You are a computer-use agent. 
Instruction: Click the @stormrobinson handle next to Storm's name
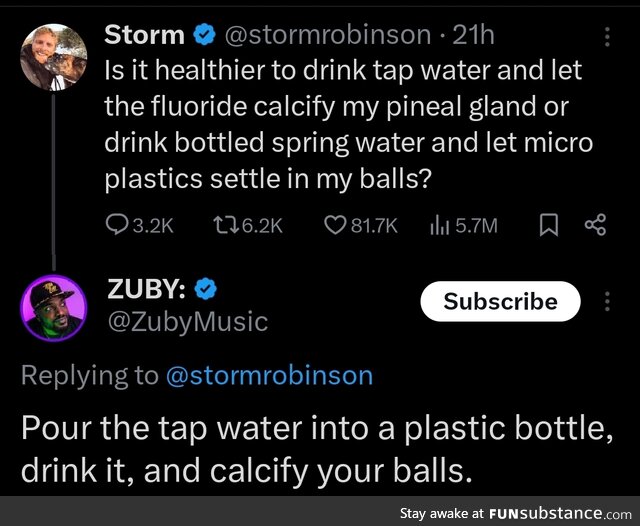pos(324,35)
